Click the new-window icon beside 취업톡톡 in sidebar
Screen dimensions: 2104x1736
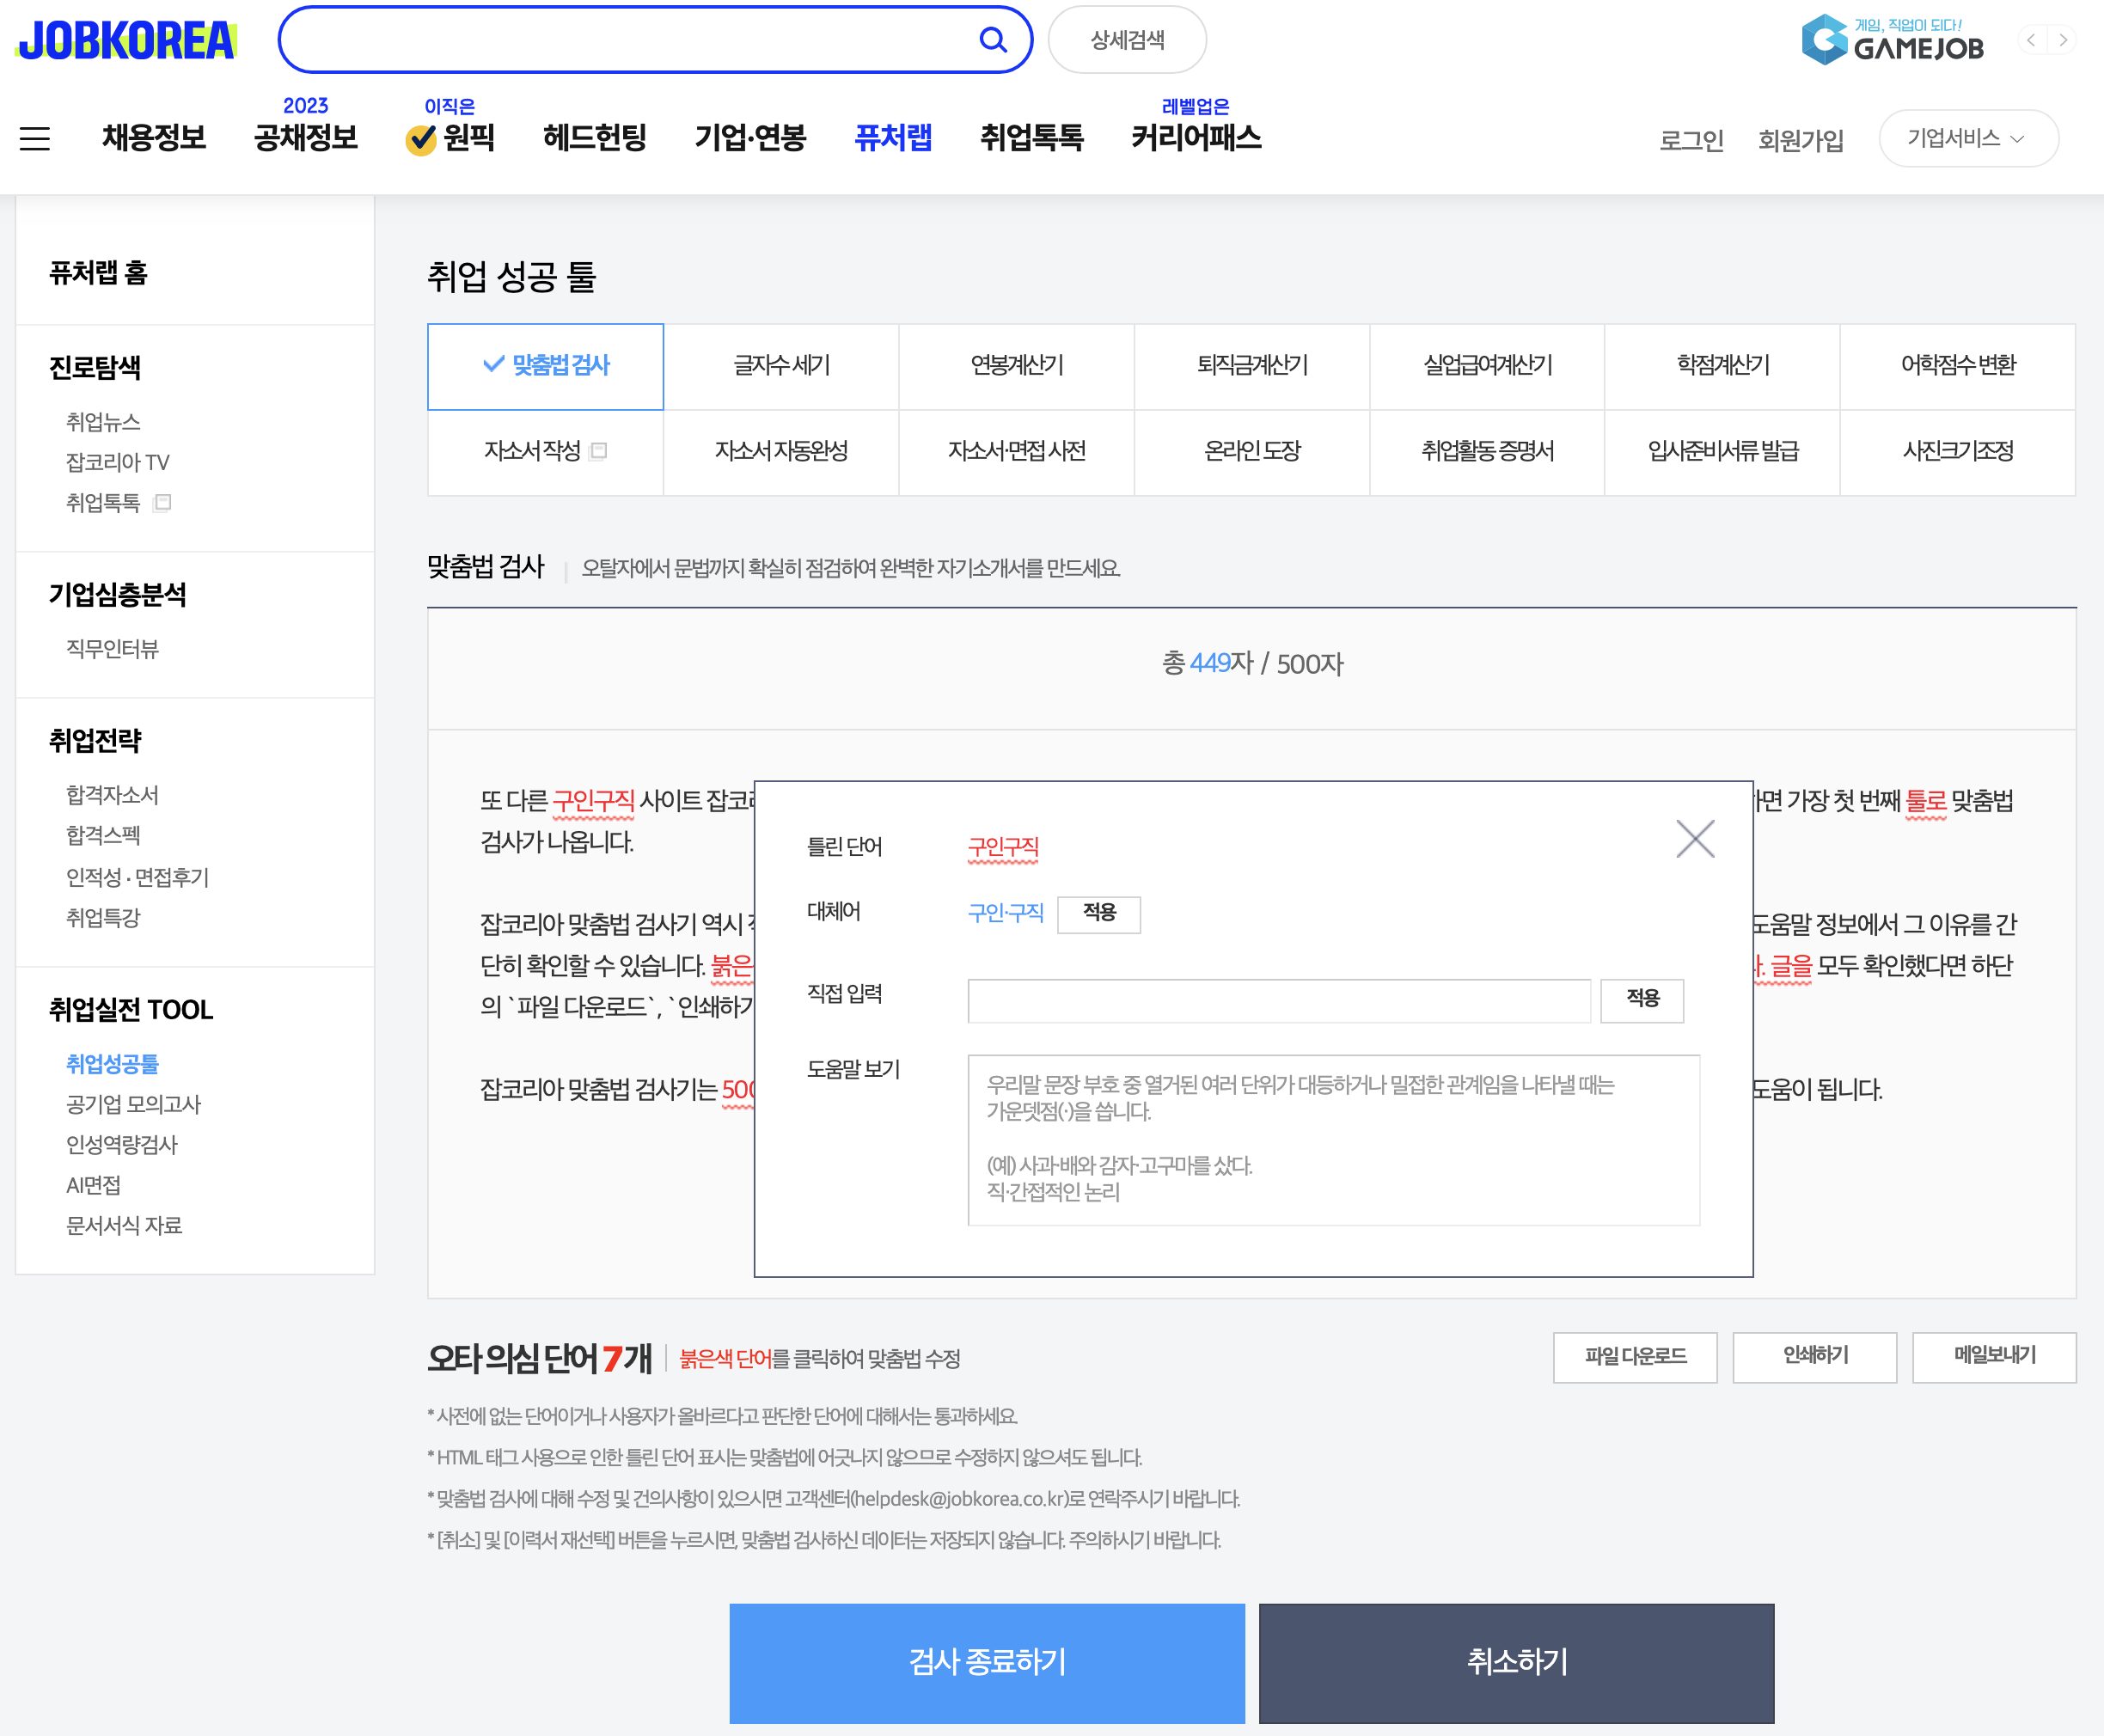coord(163,502)
